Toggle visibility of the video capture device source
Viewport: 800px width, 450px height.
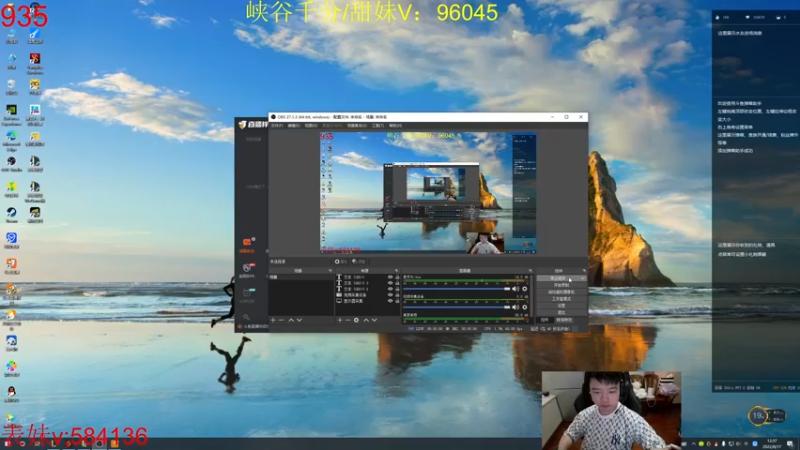(390, 294)
